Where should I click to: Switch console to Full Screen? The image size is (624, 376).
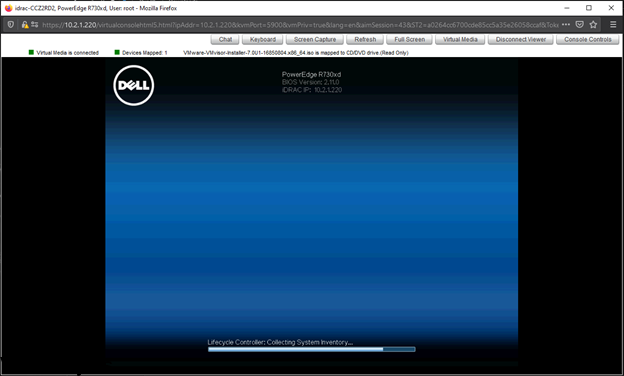(x=409, y=39)
